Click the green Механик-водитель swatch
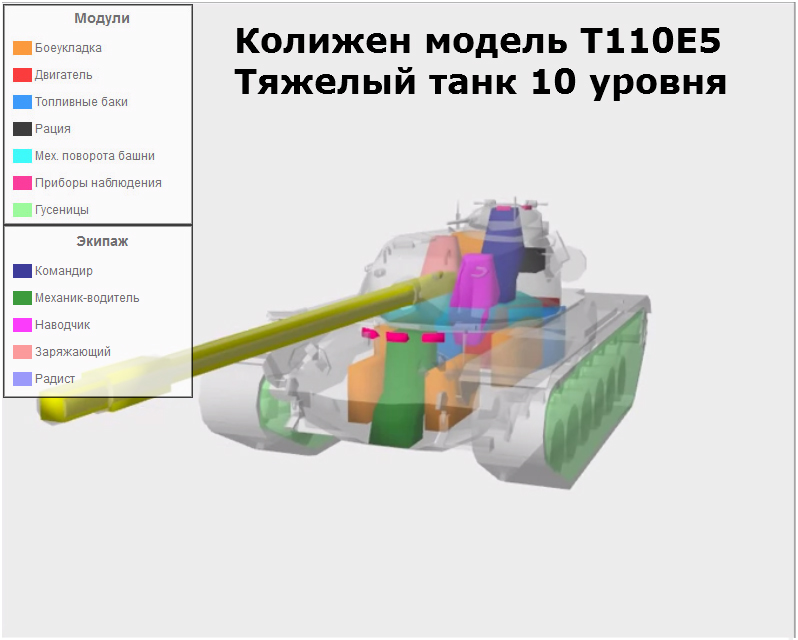798x640 pixels. click(22, 298)
